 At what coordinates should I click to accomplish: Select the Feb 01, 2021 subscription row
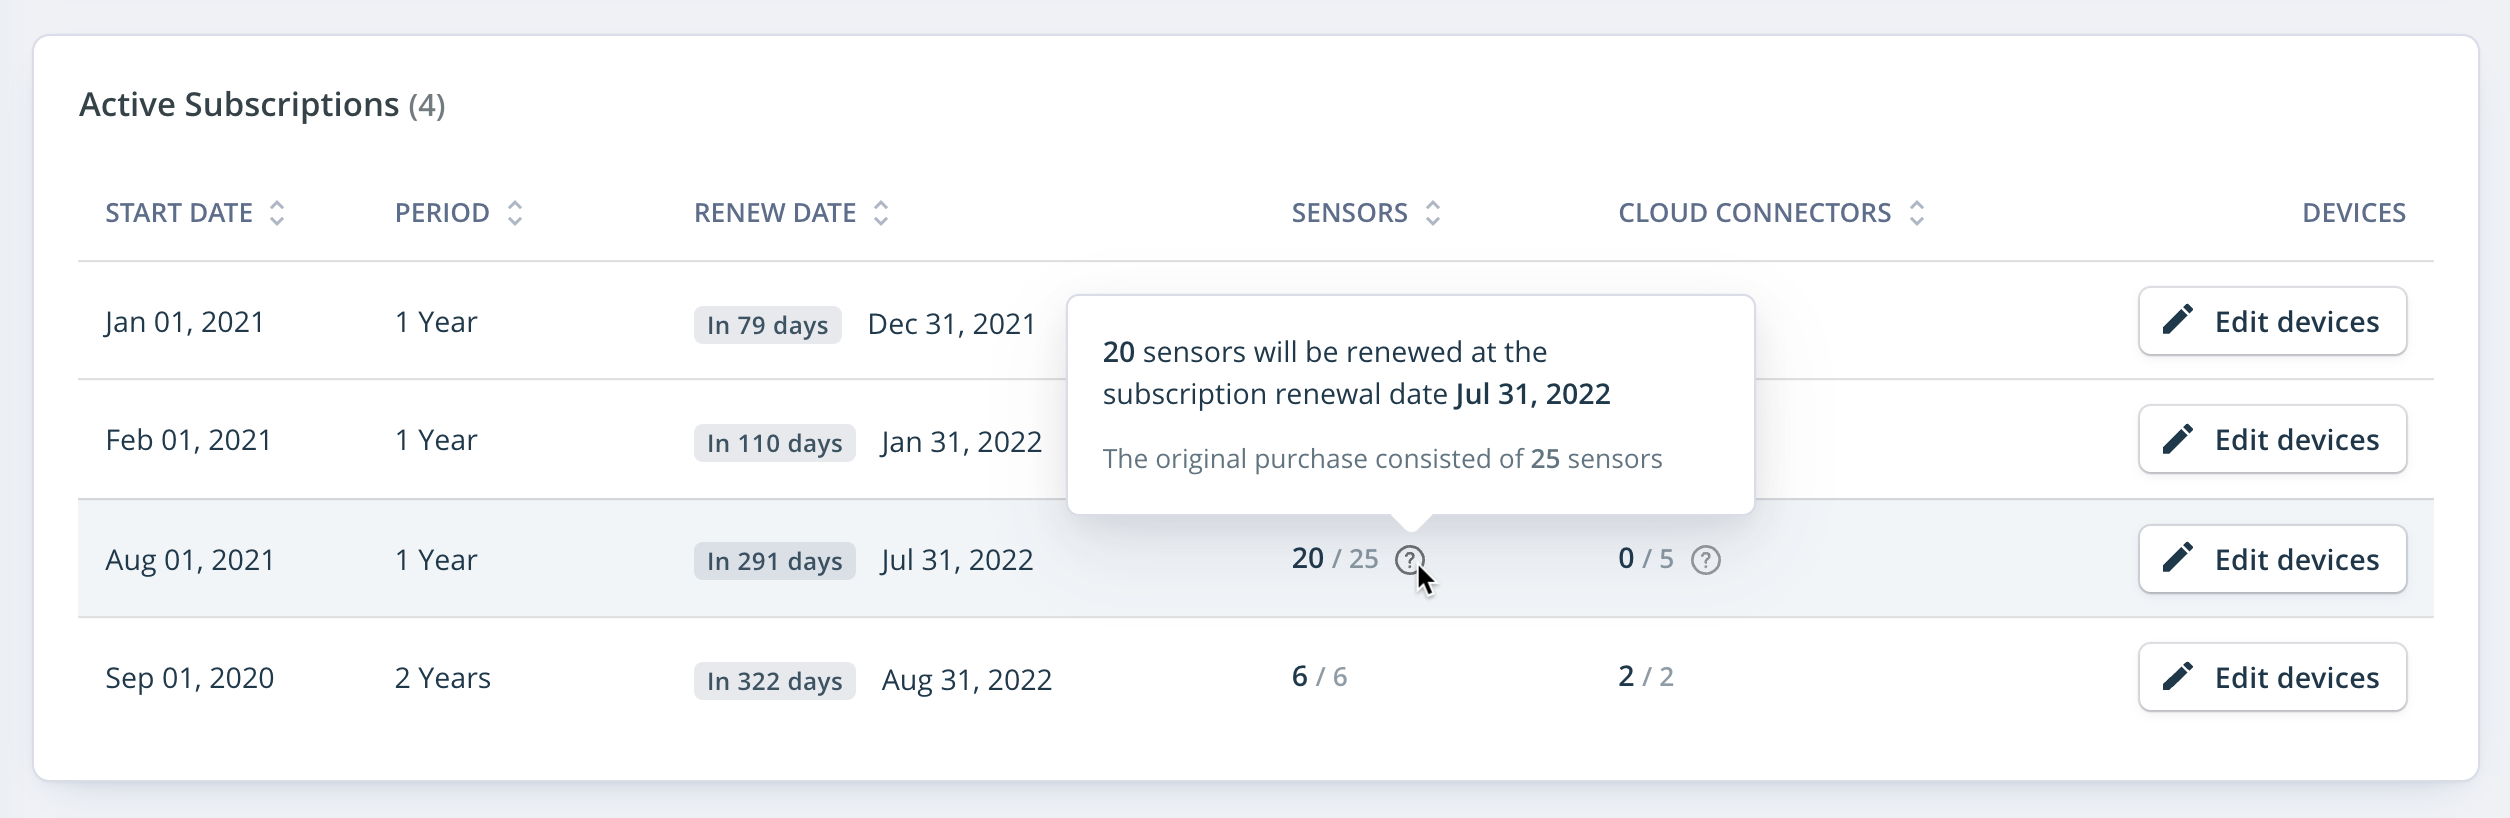(1255, 439)
